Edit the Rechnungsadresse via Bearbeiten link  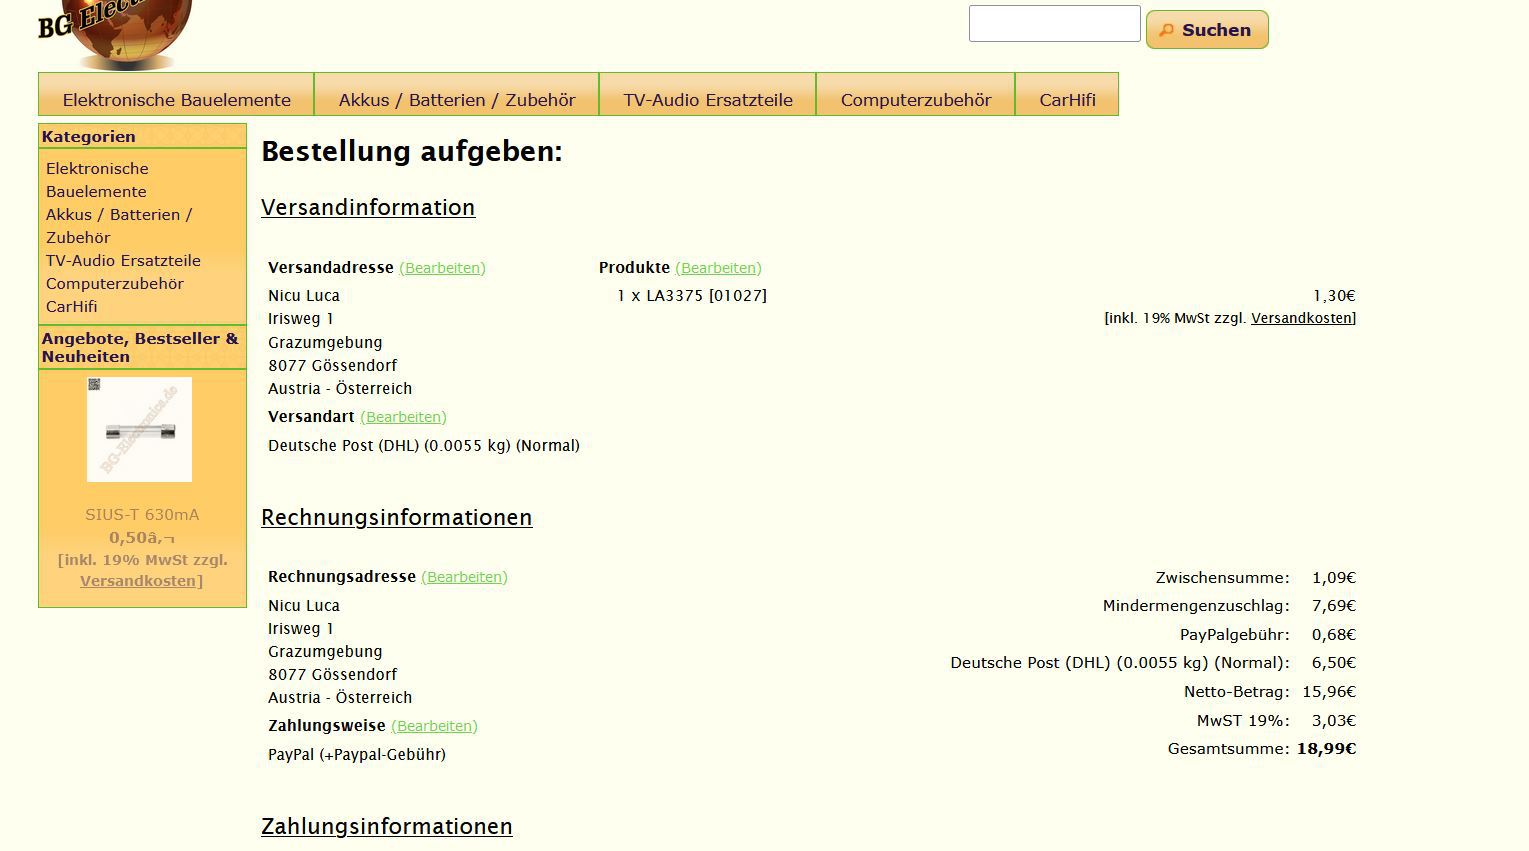click(x=464, y=577)
